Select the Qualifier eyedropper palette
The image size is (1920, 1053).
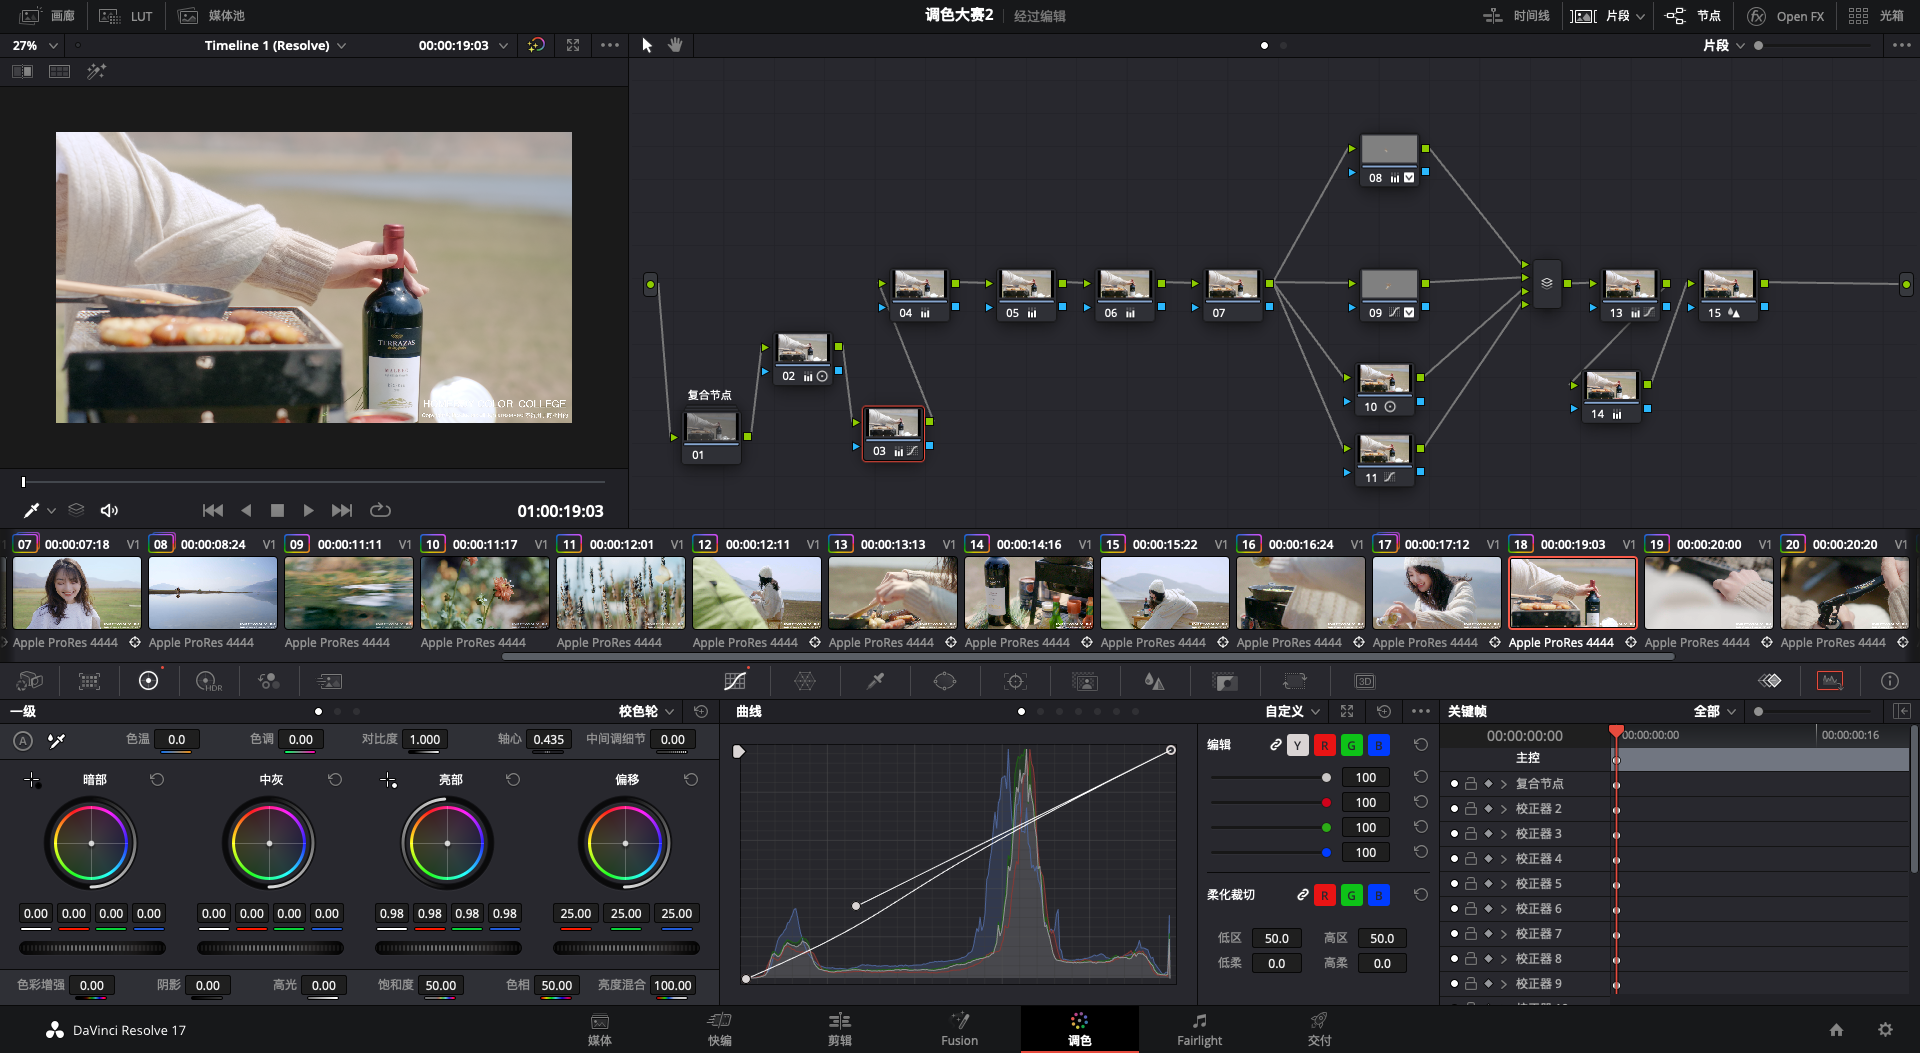pos(875,681)
